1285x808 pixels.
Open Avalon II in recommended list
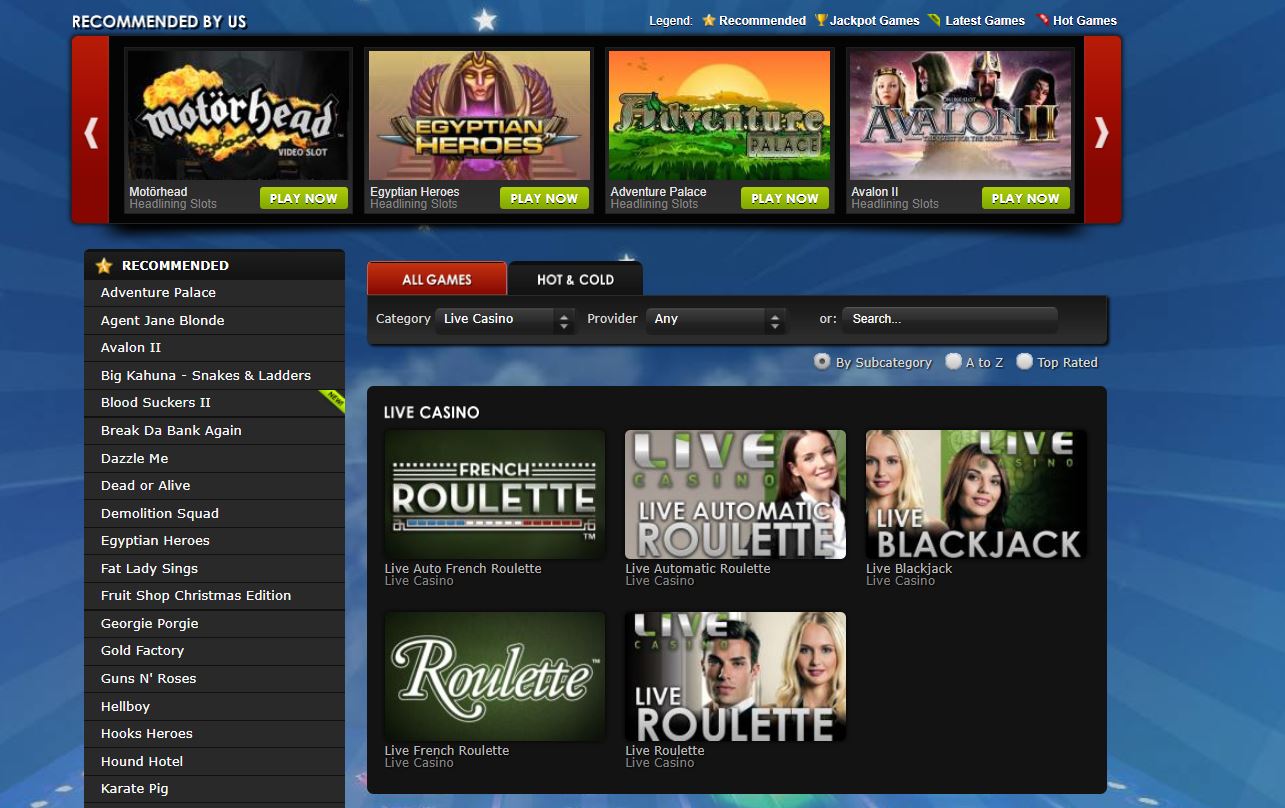pyautogui.click(x=215, y=348)
